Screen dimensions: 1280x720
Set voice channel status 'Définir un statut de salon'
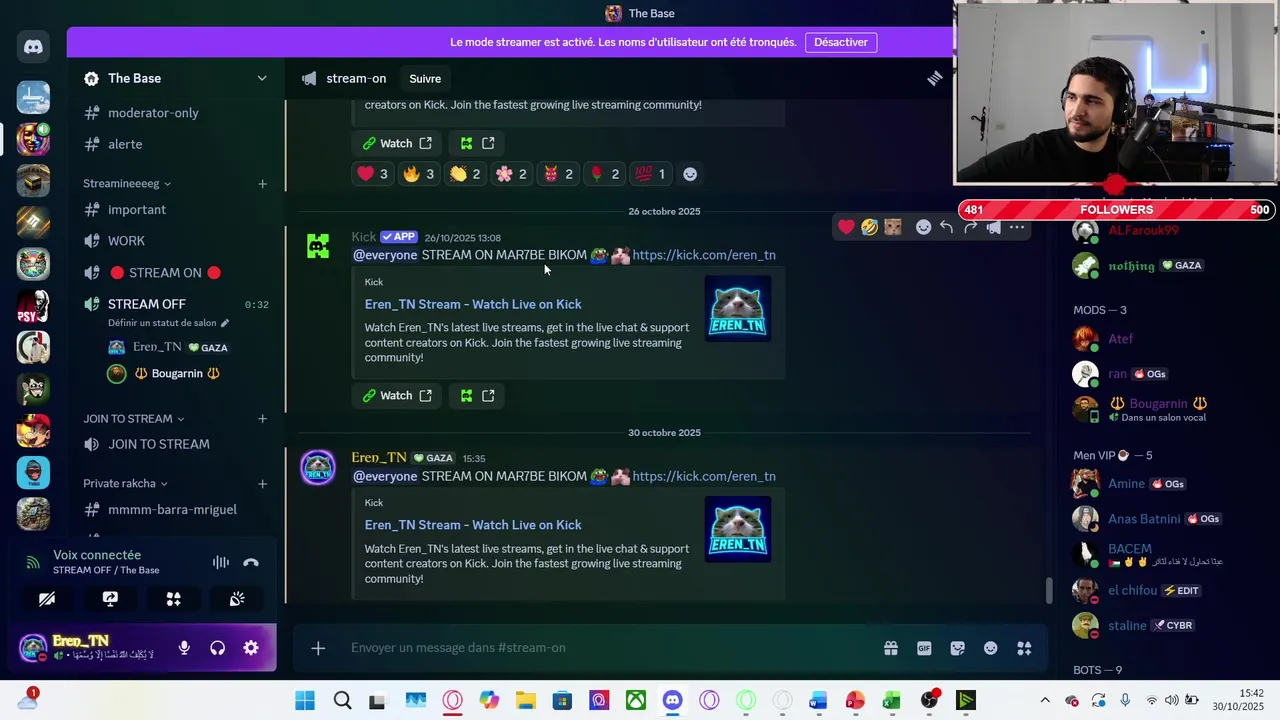168,323
